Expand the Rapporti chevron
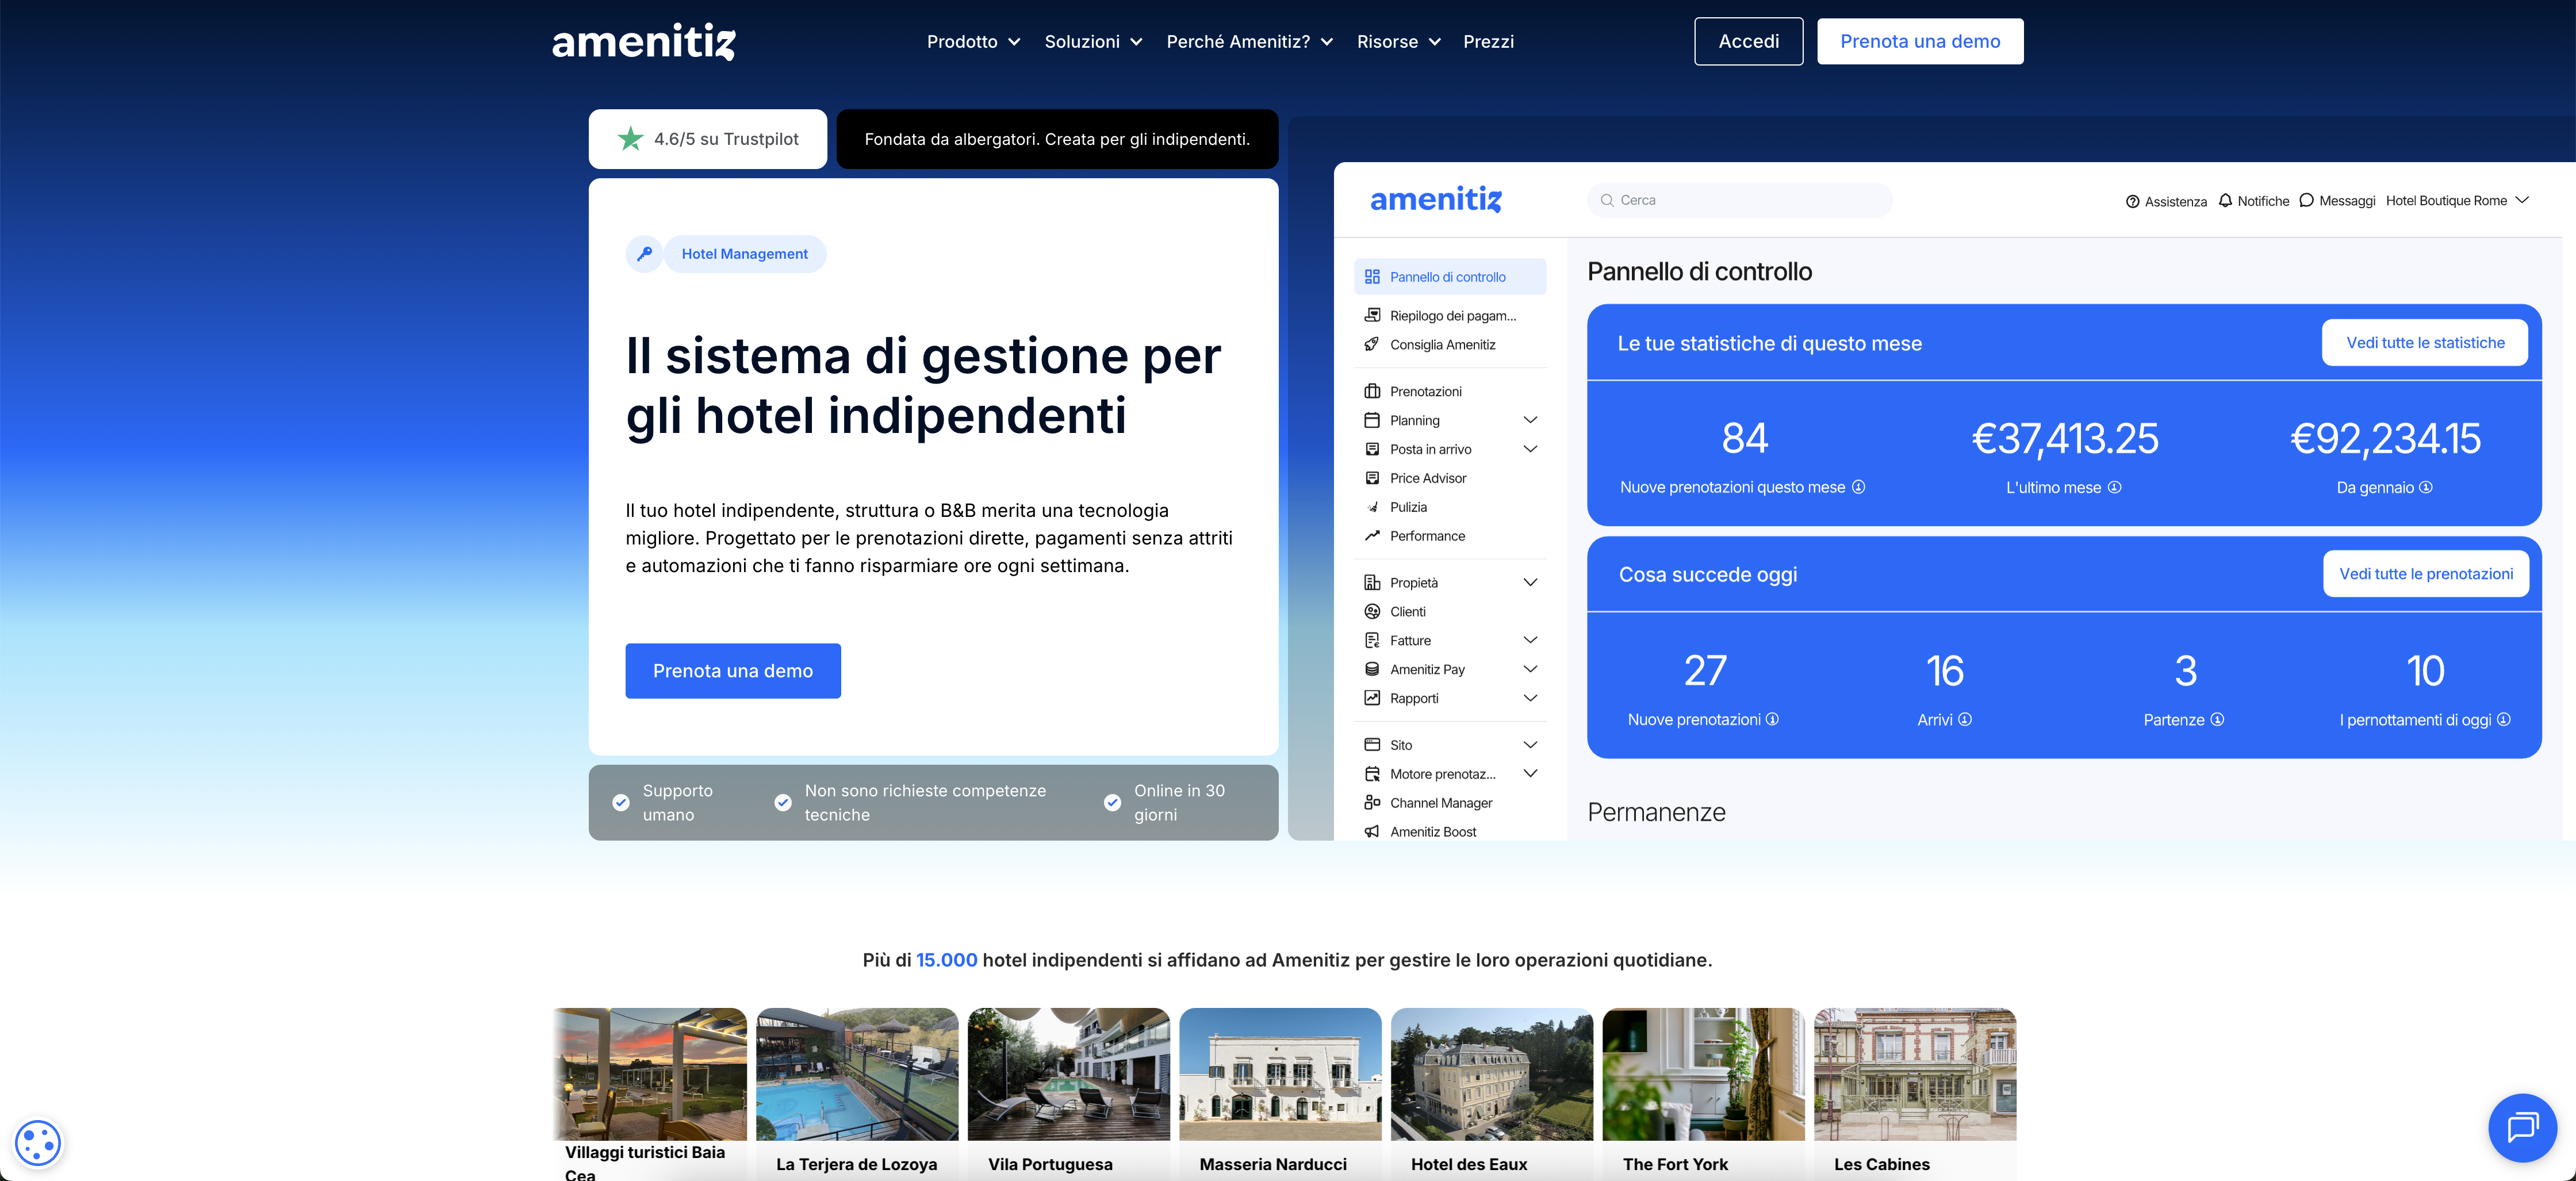 [1530, 698]
